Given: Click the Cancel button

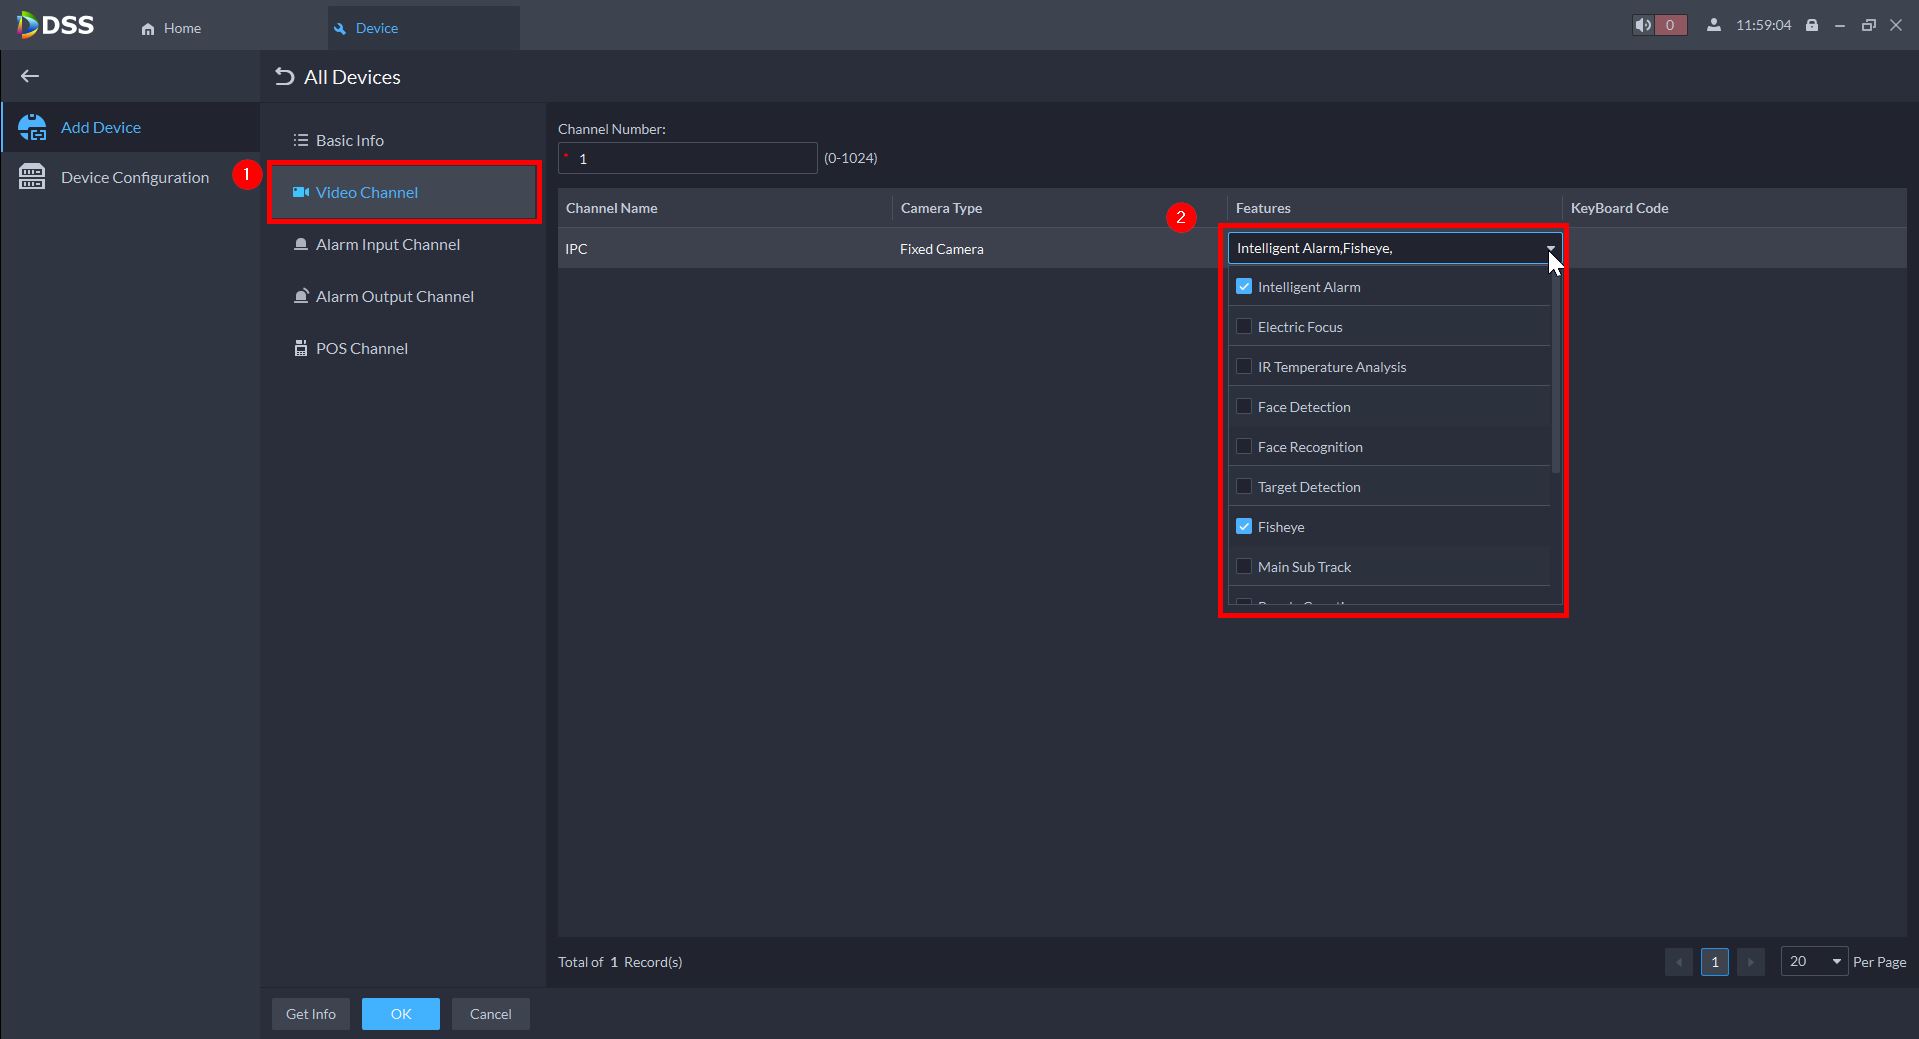Looking at the screenshot, I should pyautogui.click(x=491, y=1014).
